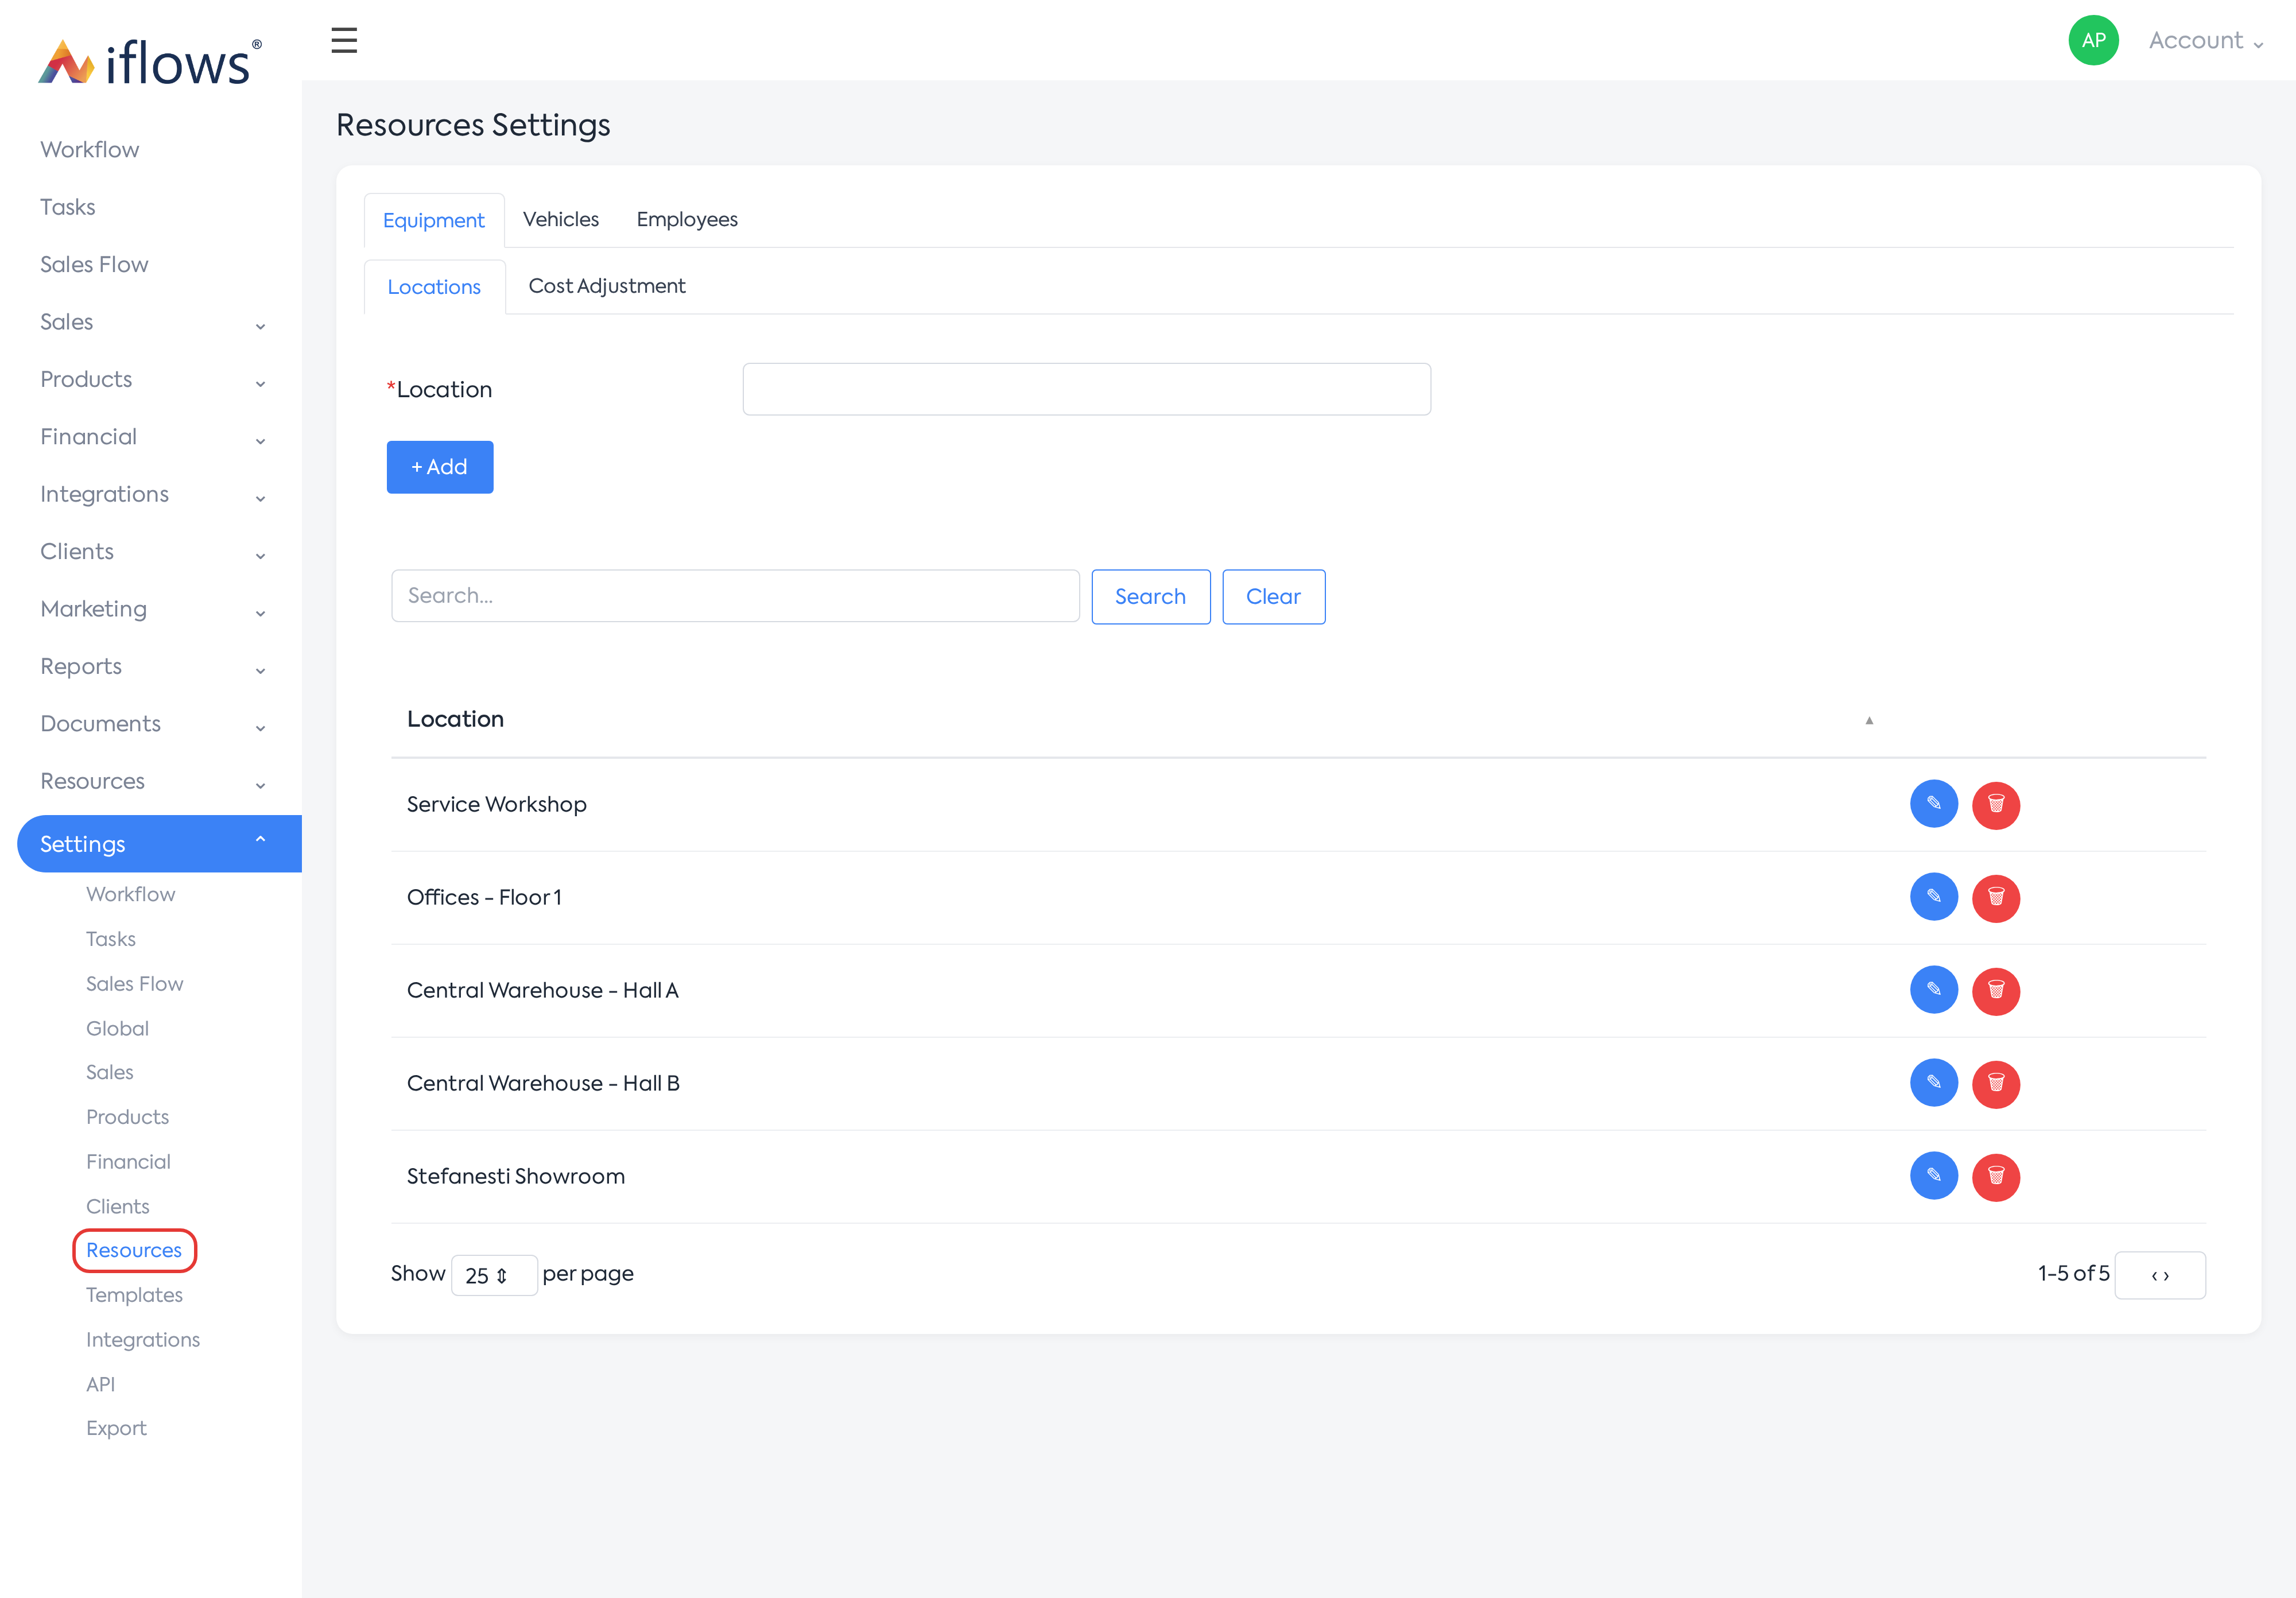
Task: Switch to the Employees tab
Action: coord(687,219)
